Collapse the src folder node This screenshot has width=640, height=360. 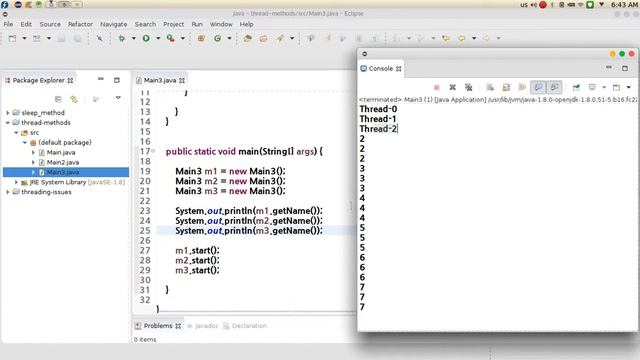(x=16, y=133)
